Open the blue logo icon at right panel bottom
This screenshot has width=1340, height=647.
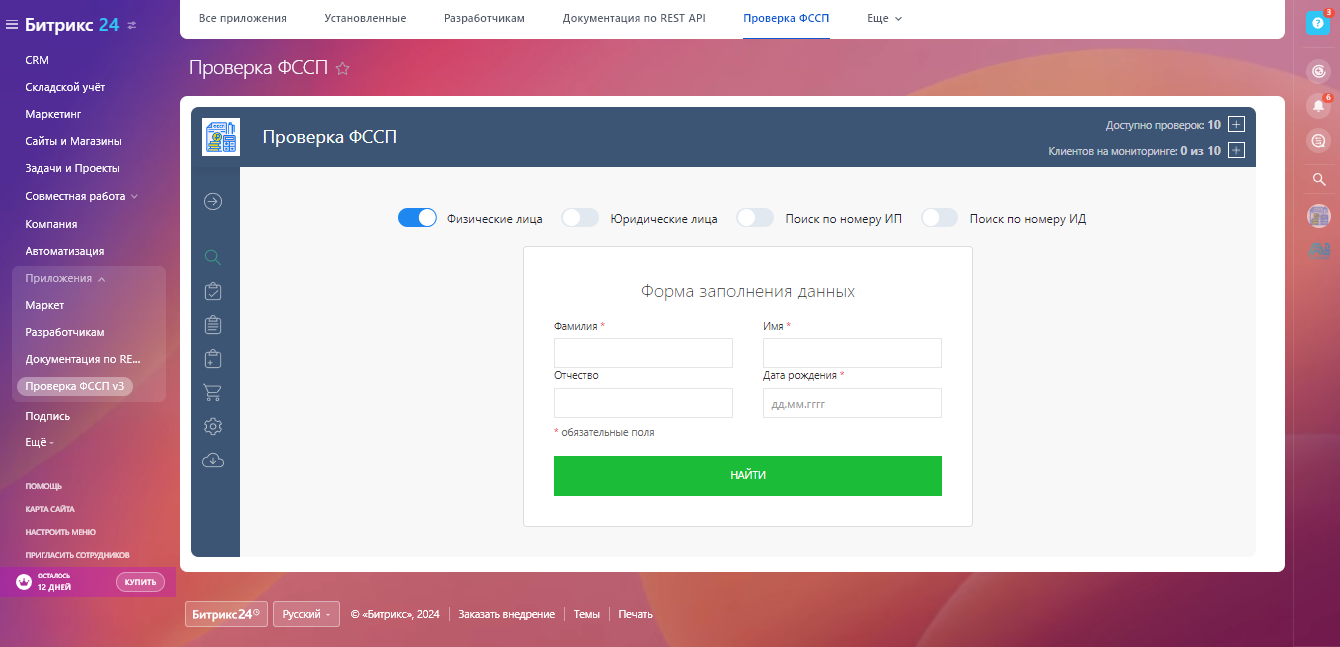pyautogui.click(x=1319, y=251)
